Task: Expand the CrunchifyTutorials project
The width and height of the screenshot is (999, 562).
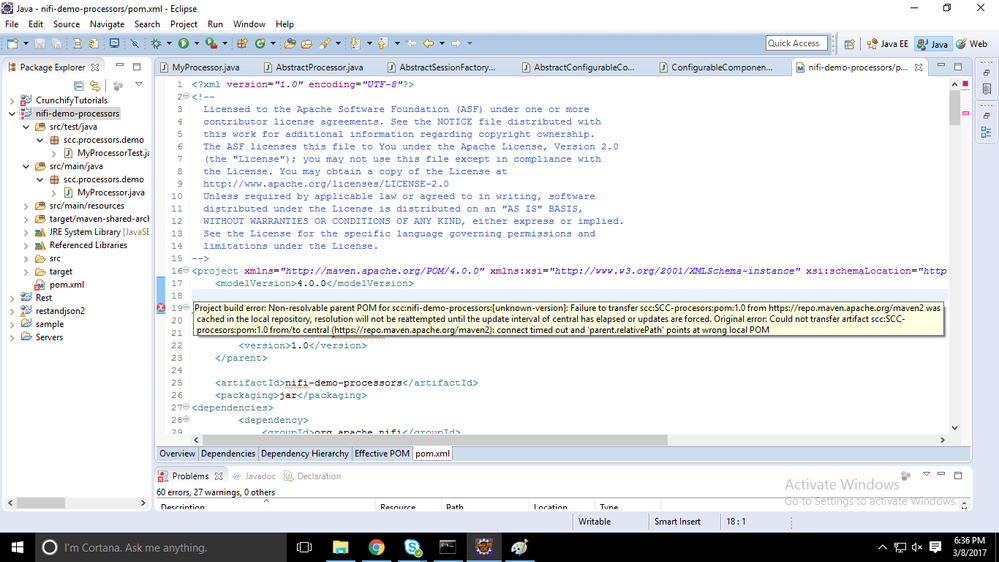Action: pyautogui.click(x=12, y=101)
